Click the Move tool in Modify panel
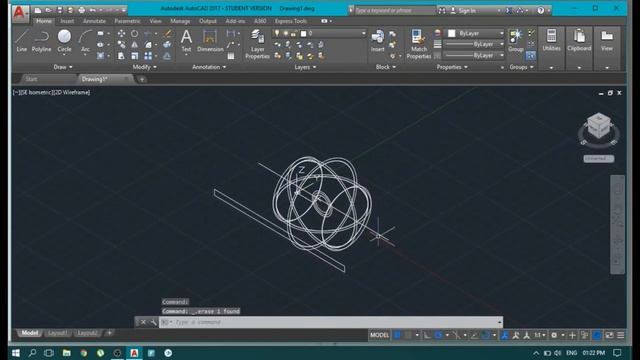 pyautogui.click(x=121, y=34)
